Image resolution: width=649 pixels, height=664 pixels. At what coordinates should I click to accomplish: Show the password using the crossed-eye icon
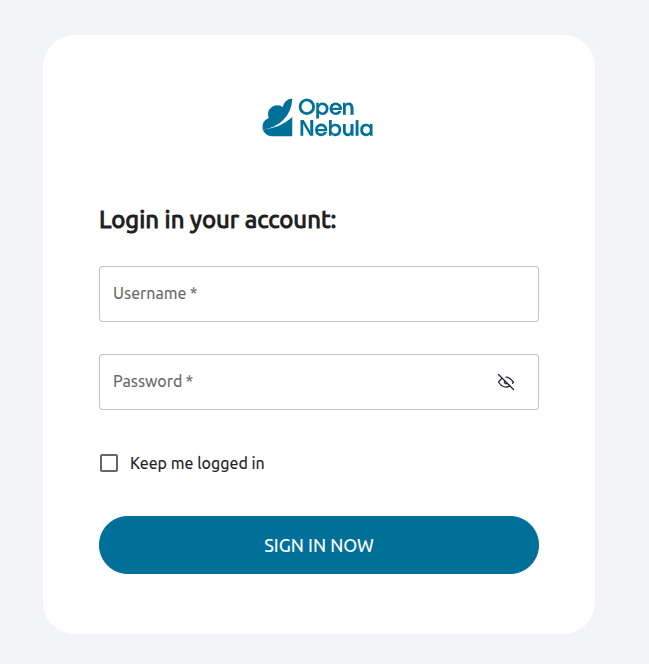pyautogui.click(x=506, y=382)
